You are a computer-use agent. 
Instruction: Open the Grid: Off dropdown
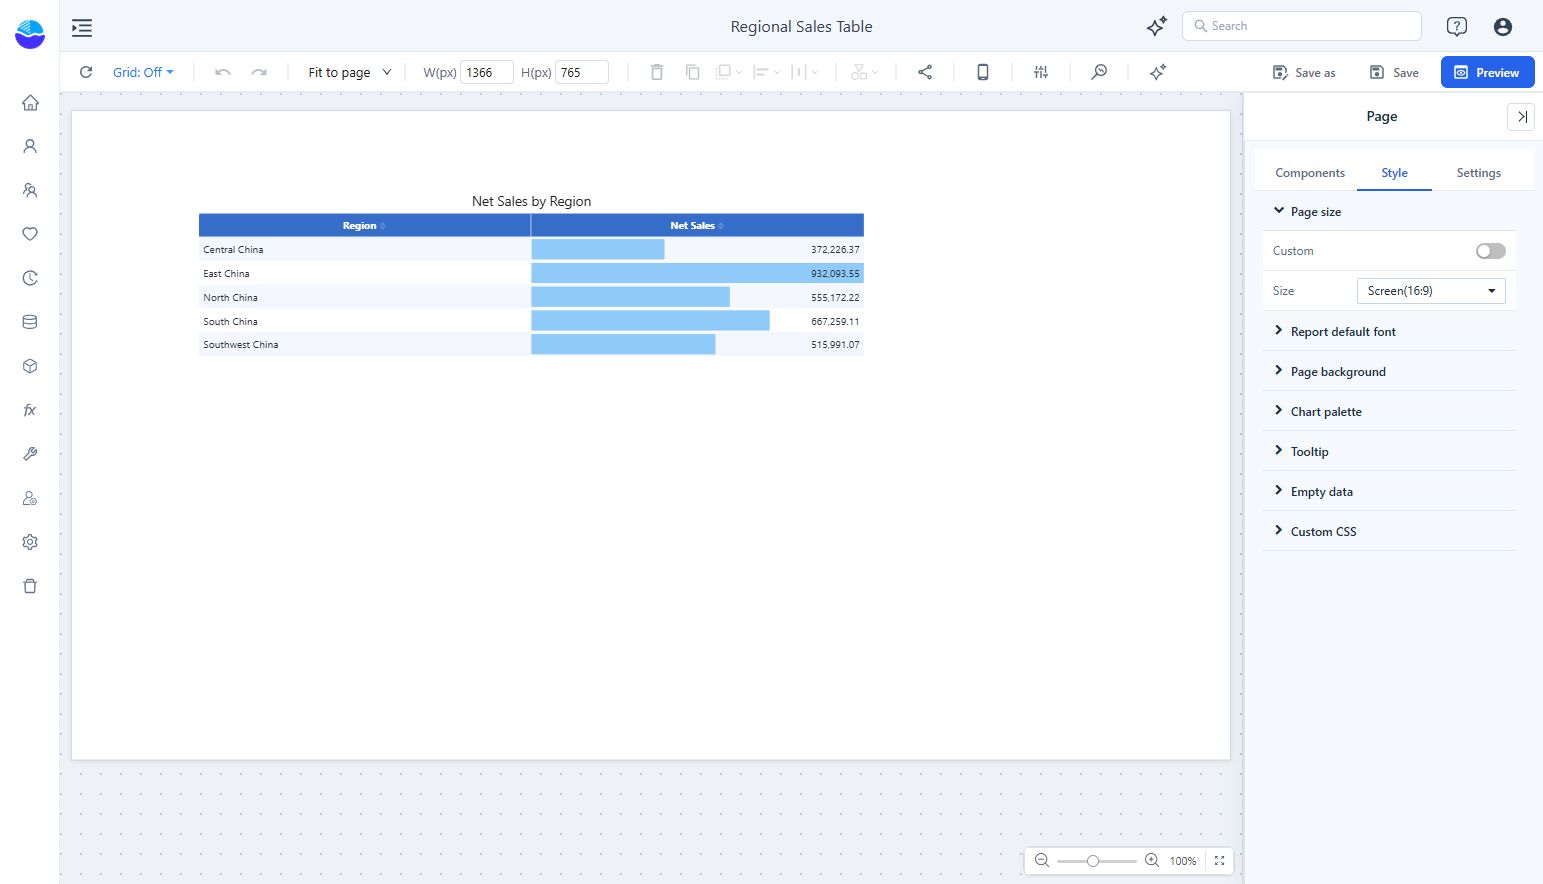(x=143, y=72)
